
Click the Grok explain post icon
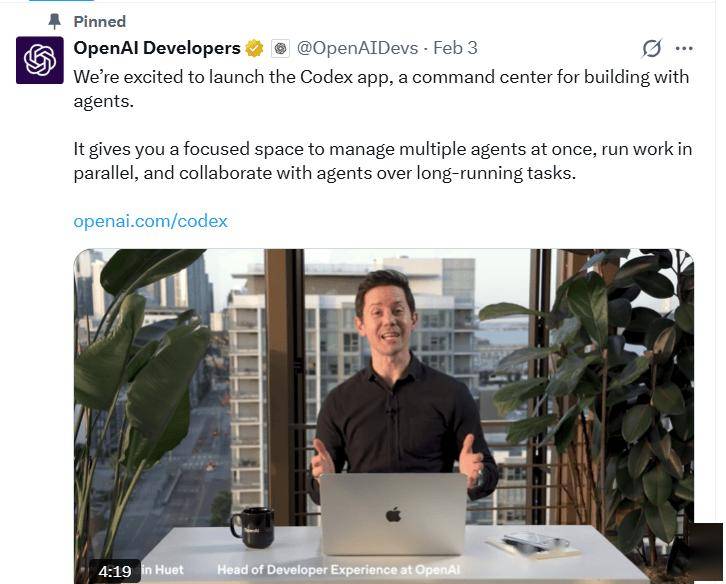tap(651, 48)
